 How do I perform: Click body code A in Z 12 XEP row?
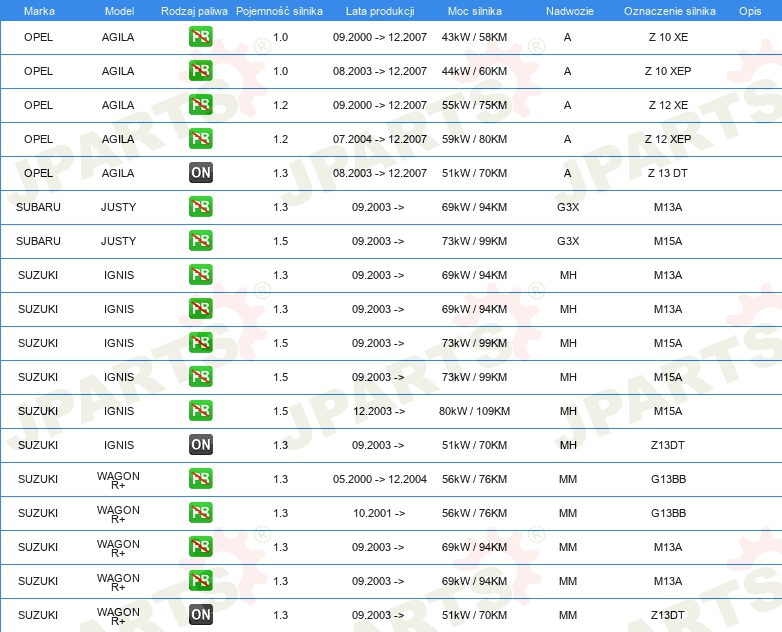click(x=568, y=139)
